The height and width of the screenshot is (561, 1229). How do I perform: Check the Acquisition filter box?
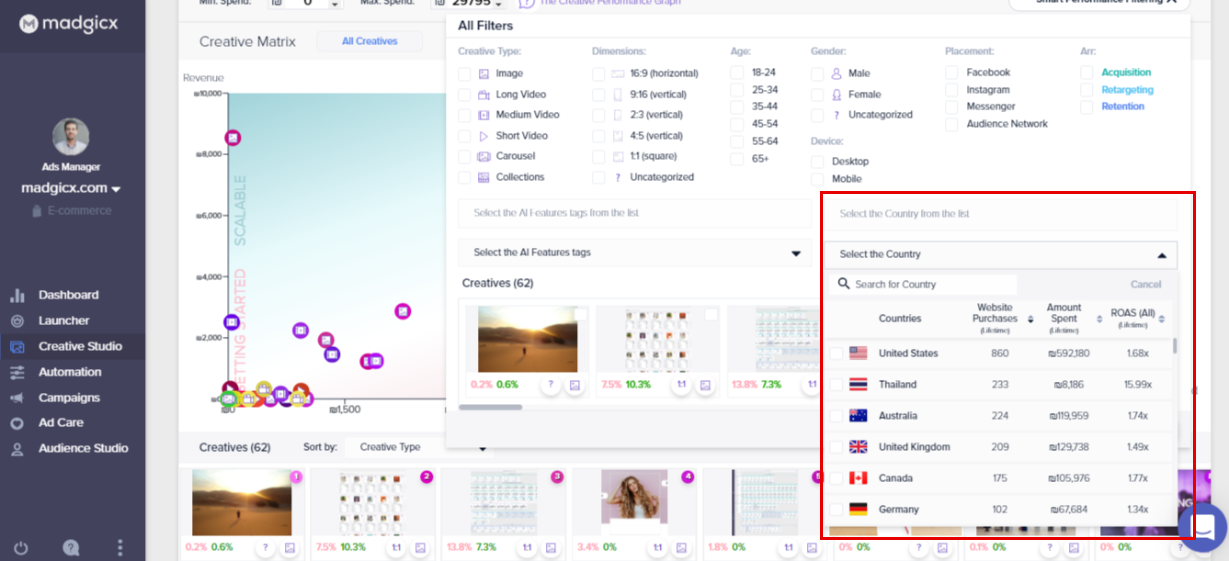point(1087,73)
